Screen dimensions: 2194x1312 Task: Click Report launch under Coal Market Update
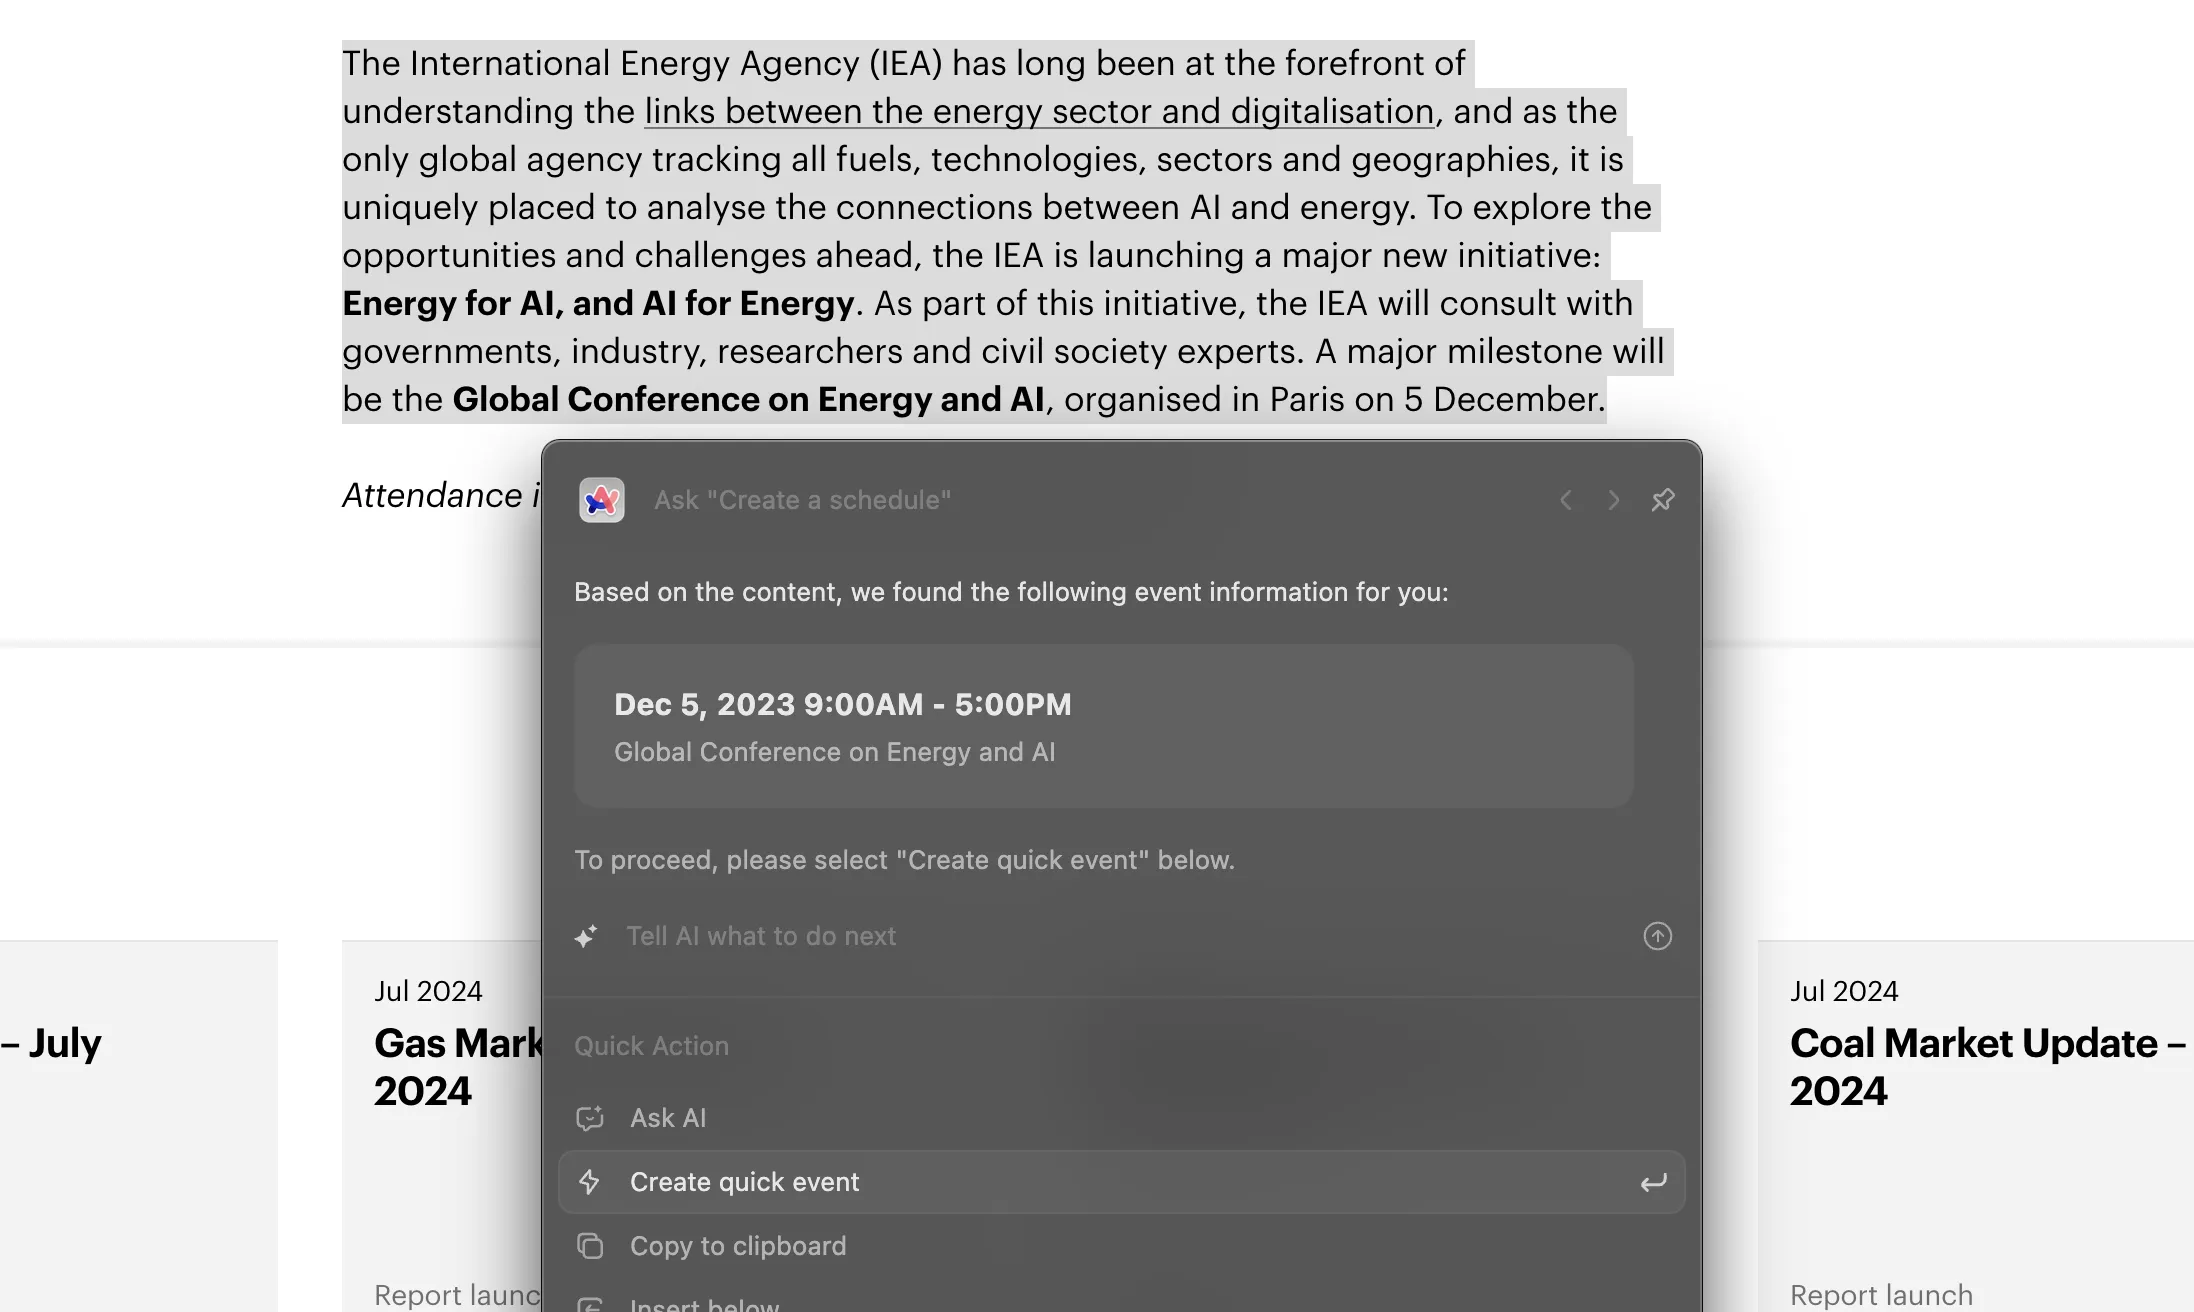coord(1881,1295)
